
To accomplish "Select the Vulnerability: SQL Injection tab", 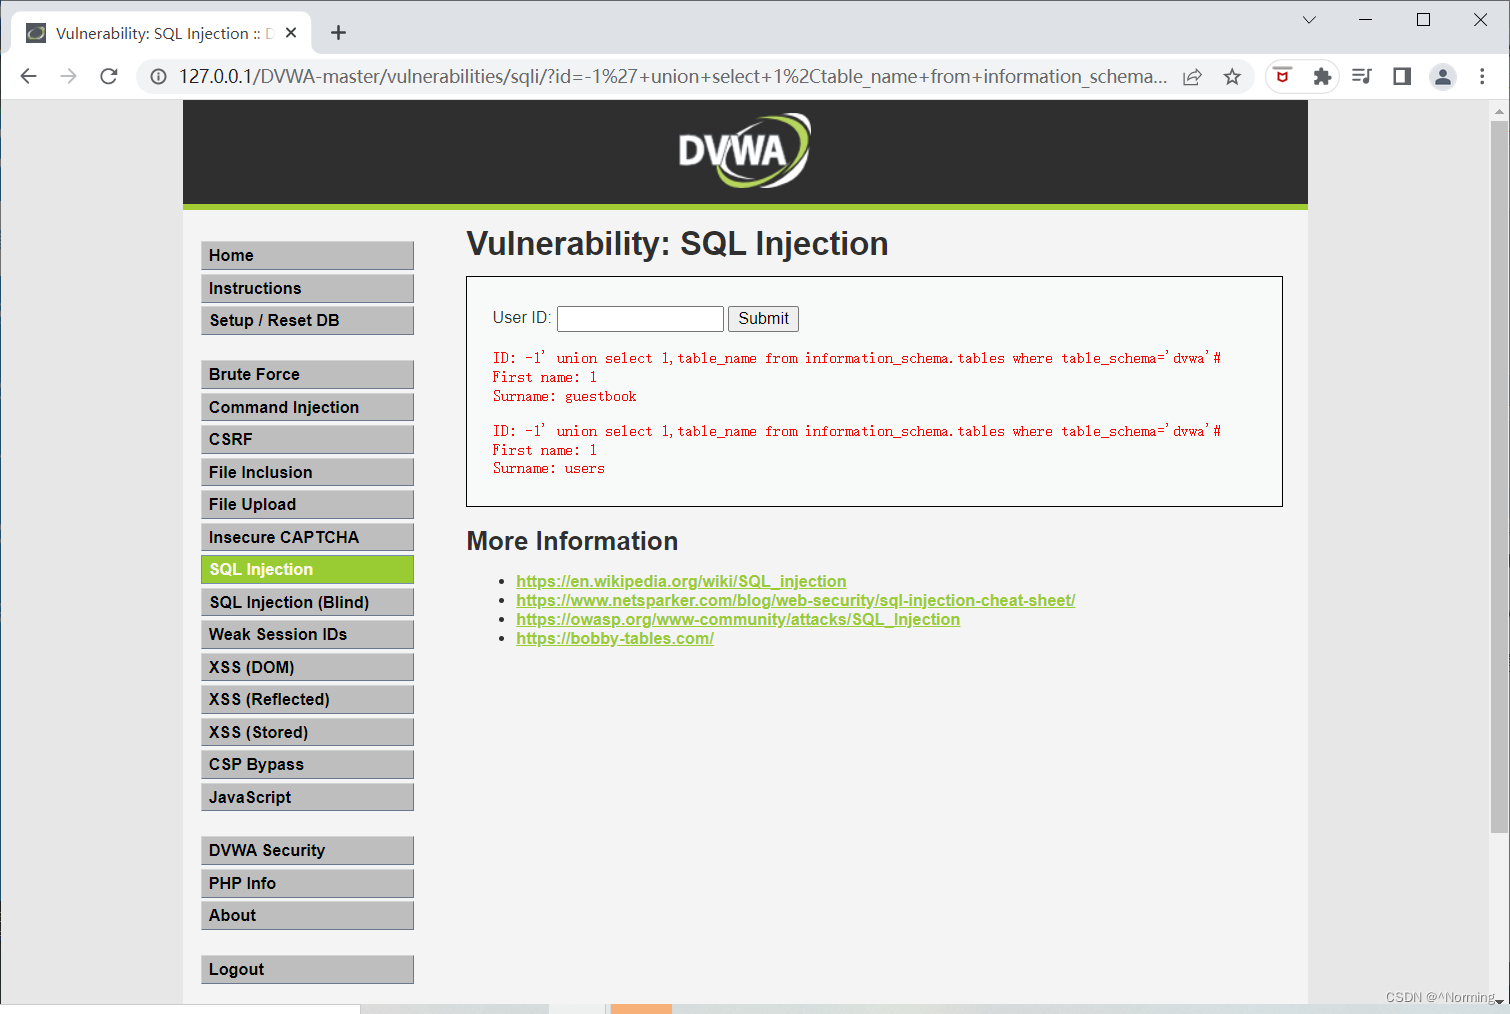I will tap(162, 33).
